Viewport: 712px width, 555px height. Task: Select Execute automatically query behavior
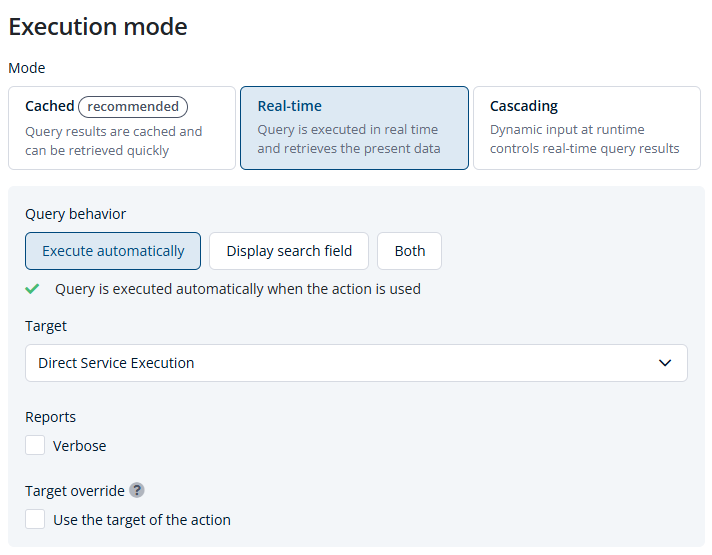pyautogui.click(x=113, y=251)
